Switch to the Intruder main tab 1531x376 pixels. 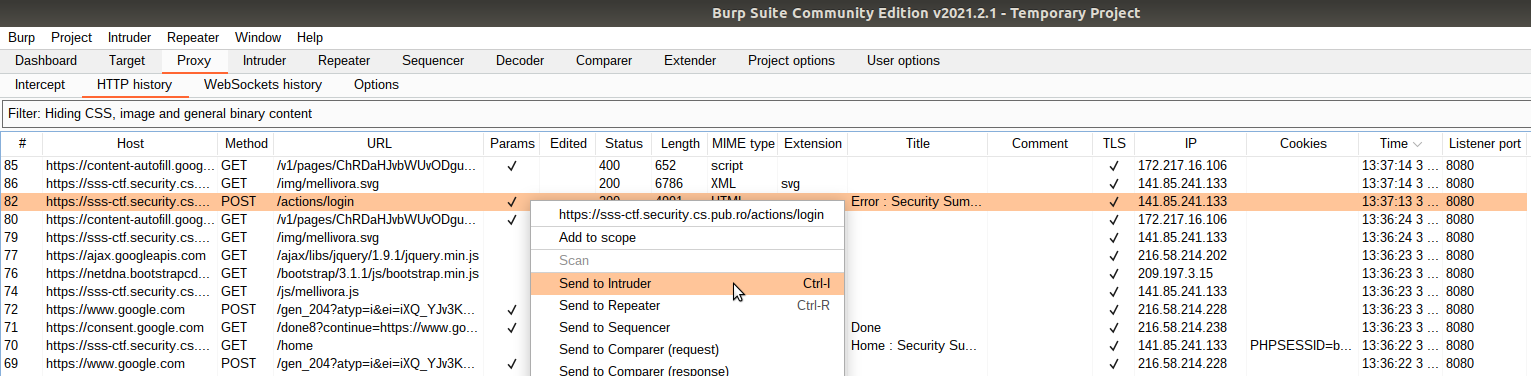pyautogui.click(x=264, y=61)
